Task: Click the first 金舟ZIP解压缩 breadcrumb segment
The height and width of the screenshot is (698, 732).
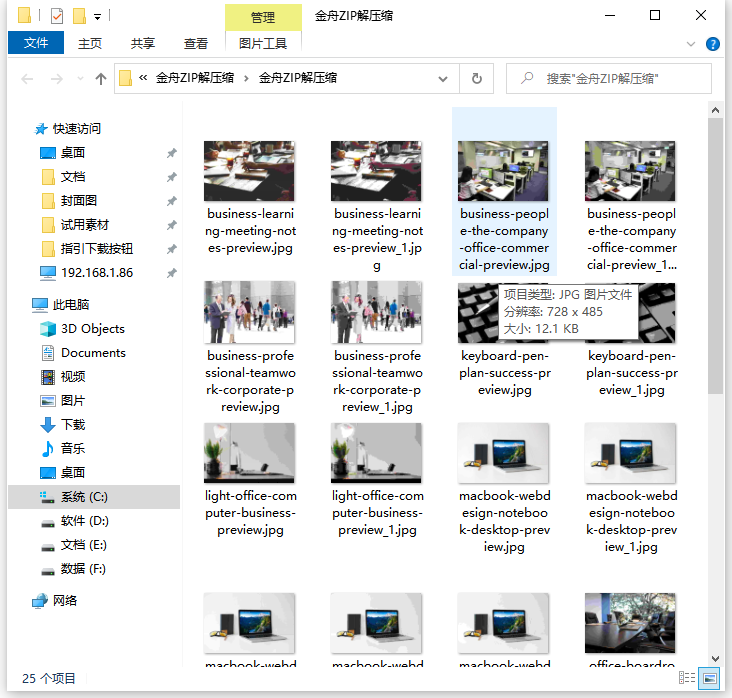Action: coord(195,78)
